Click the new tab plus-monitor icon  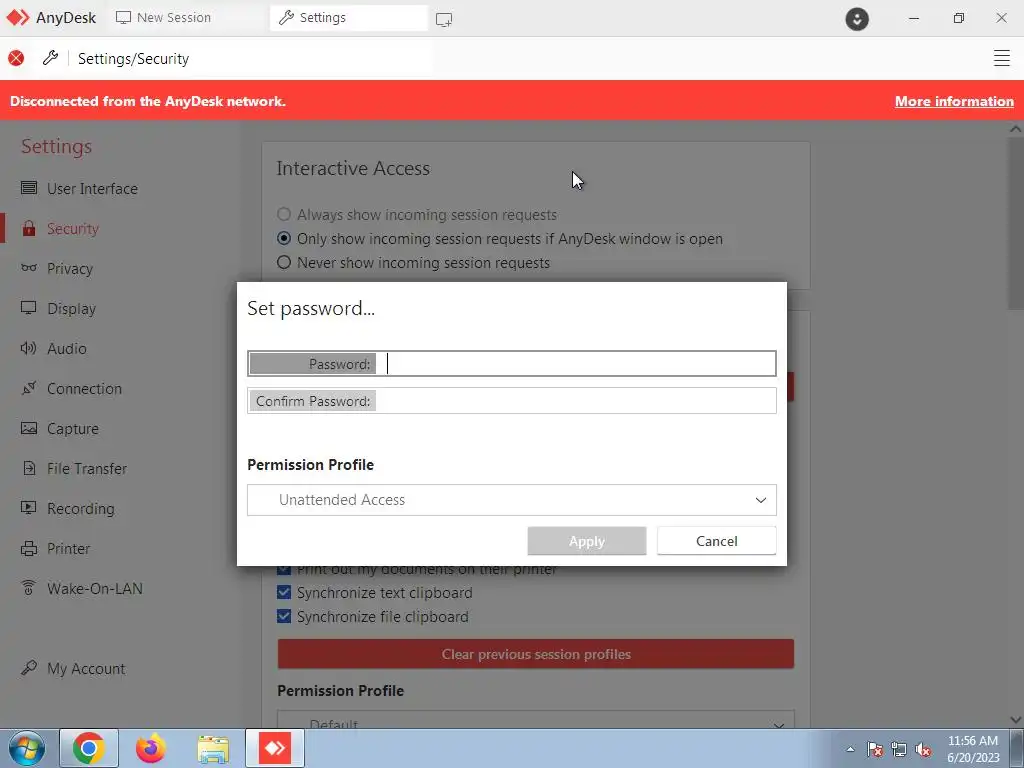(444, 19)
